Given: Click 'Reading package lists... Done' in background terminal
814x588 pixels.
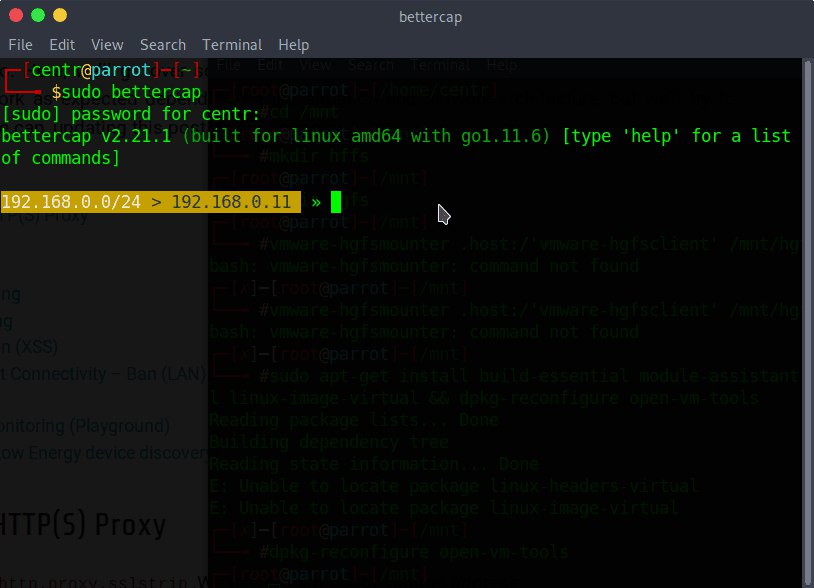Looking at the screenshot, I should click(x=354, y=420).
